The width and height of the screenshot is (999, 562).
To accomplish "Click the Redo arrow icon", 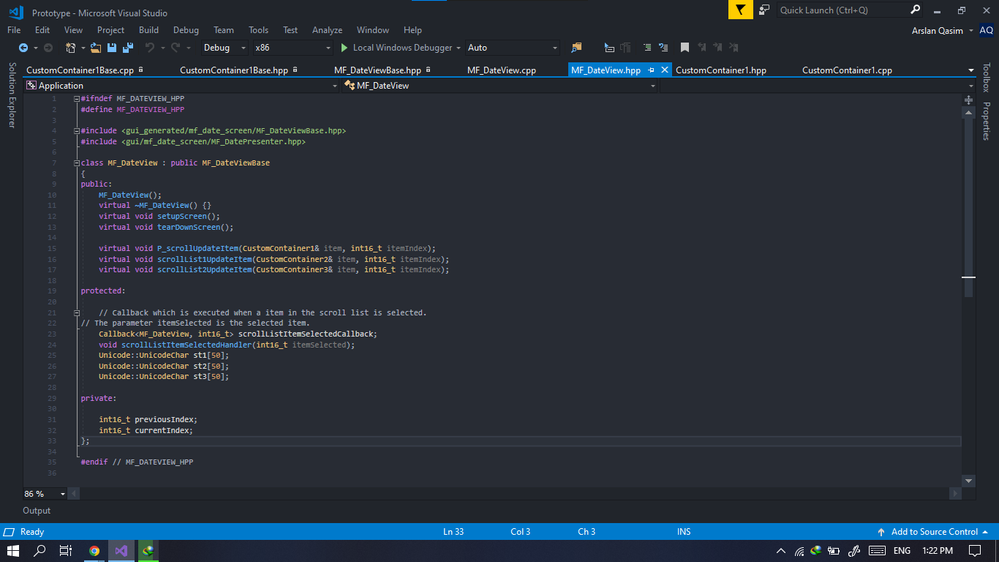I will click(x=175, y=48).
